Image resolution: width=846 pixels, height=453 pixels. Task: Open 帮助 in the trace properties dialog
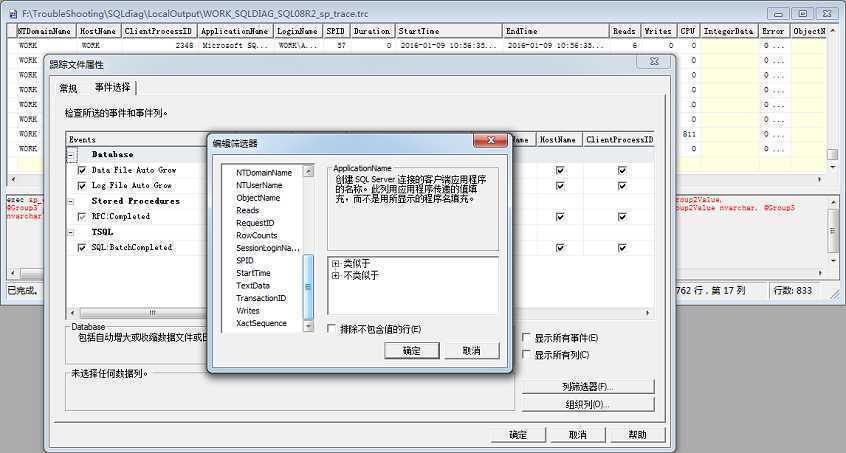coord(637,434)
